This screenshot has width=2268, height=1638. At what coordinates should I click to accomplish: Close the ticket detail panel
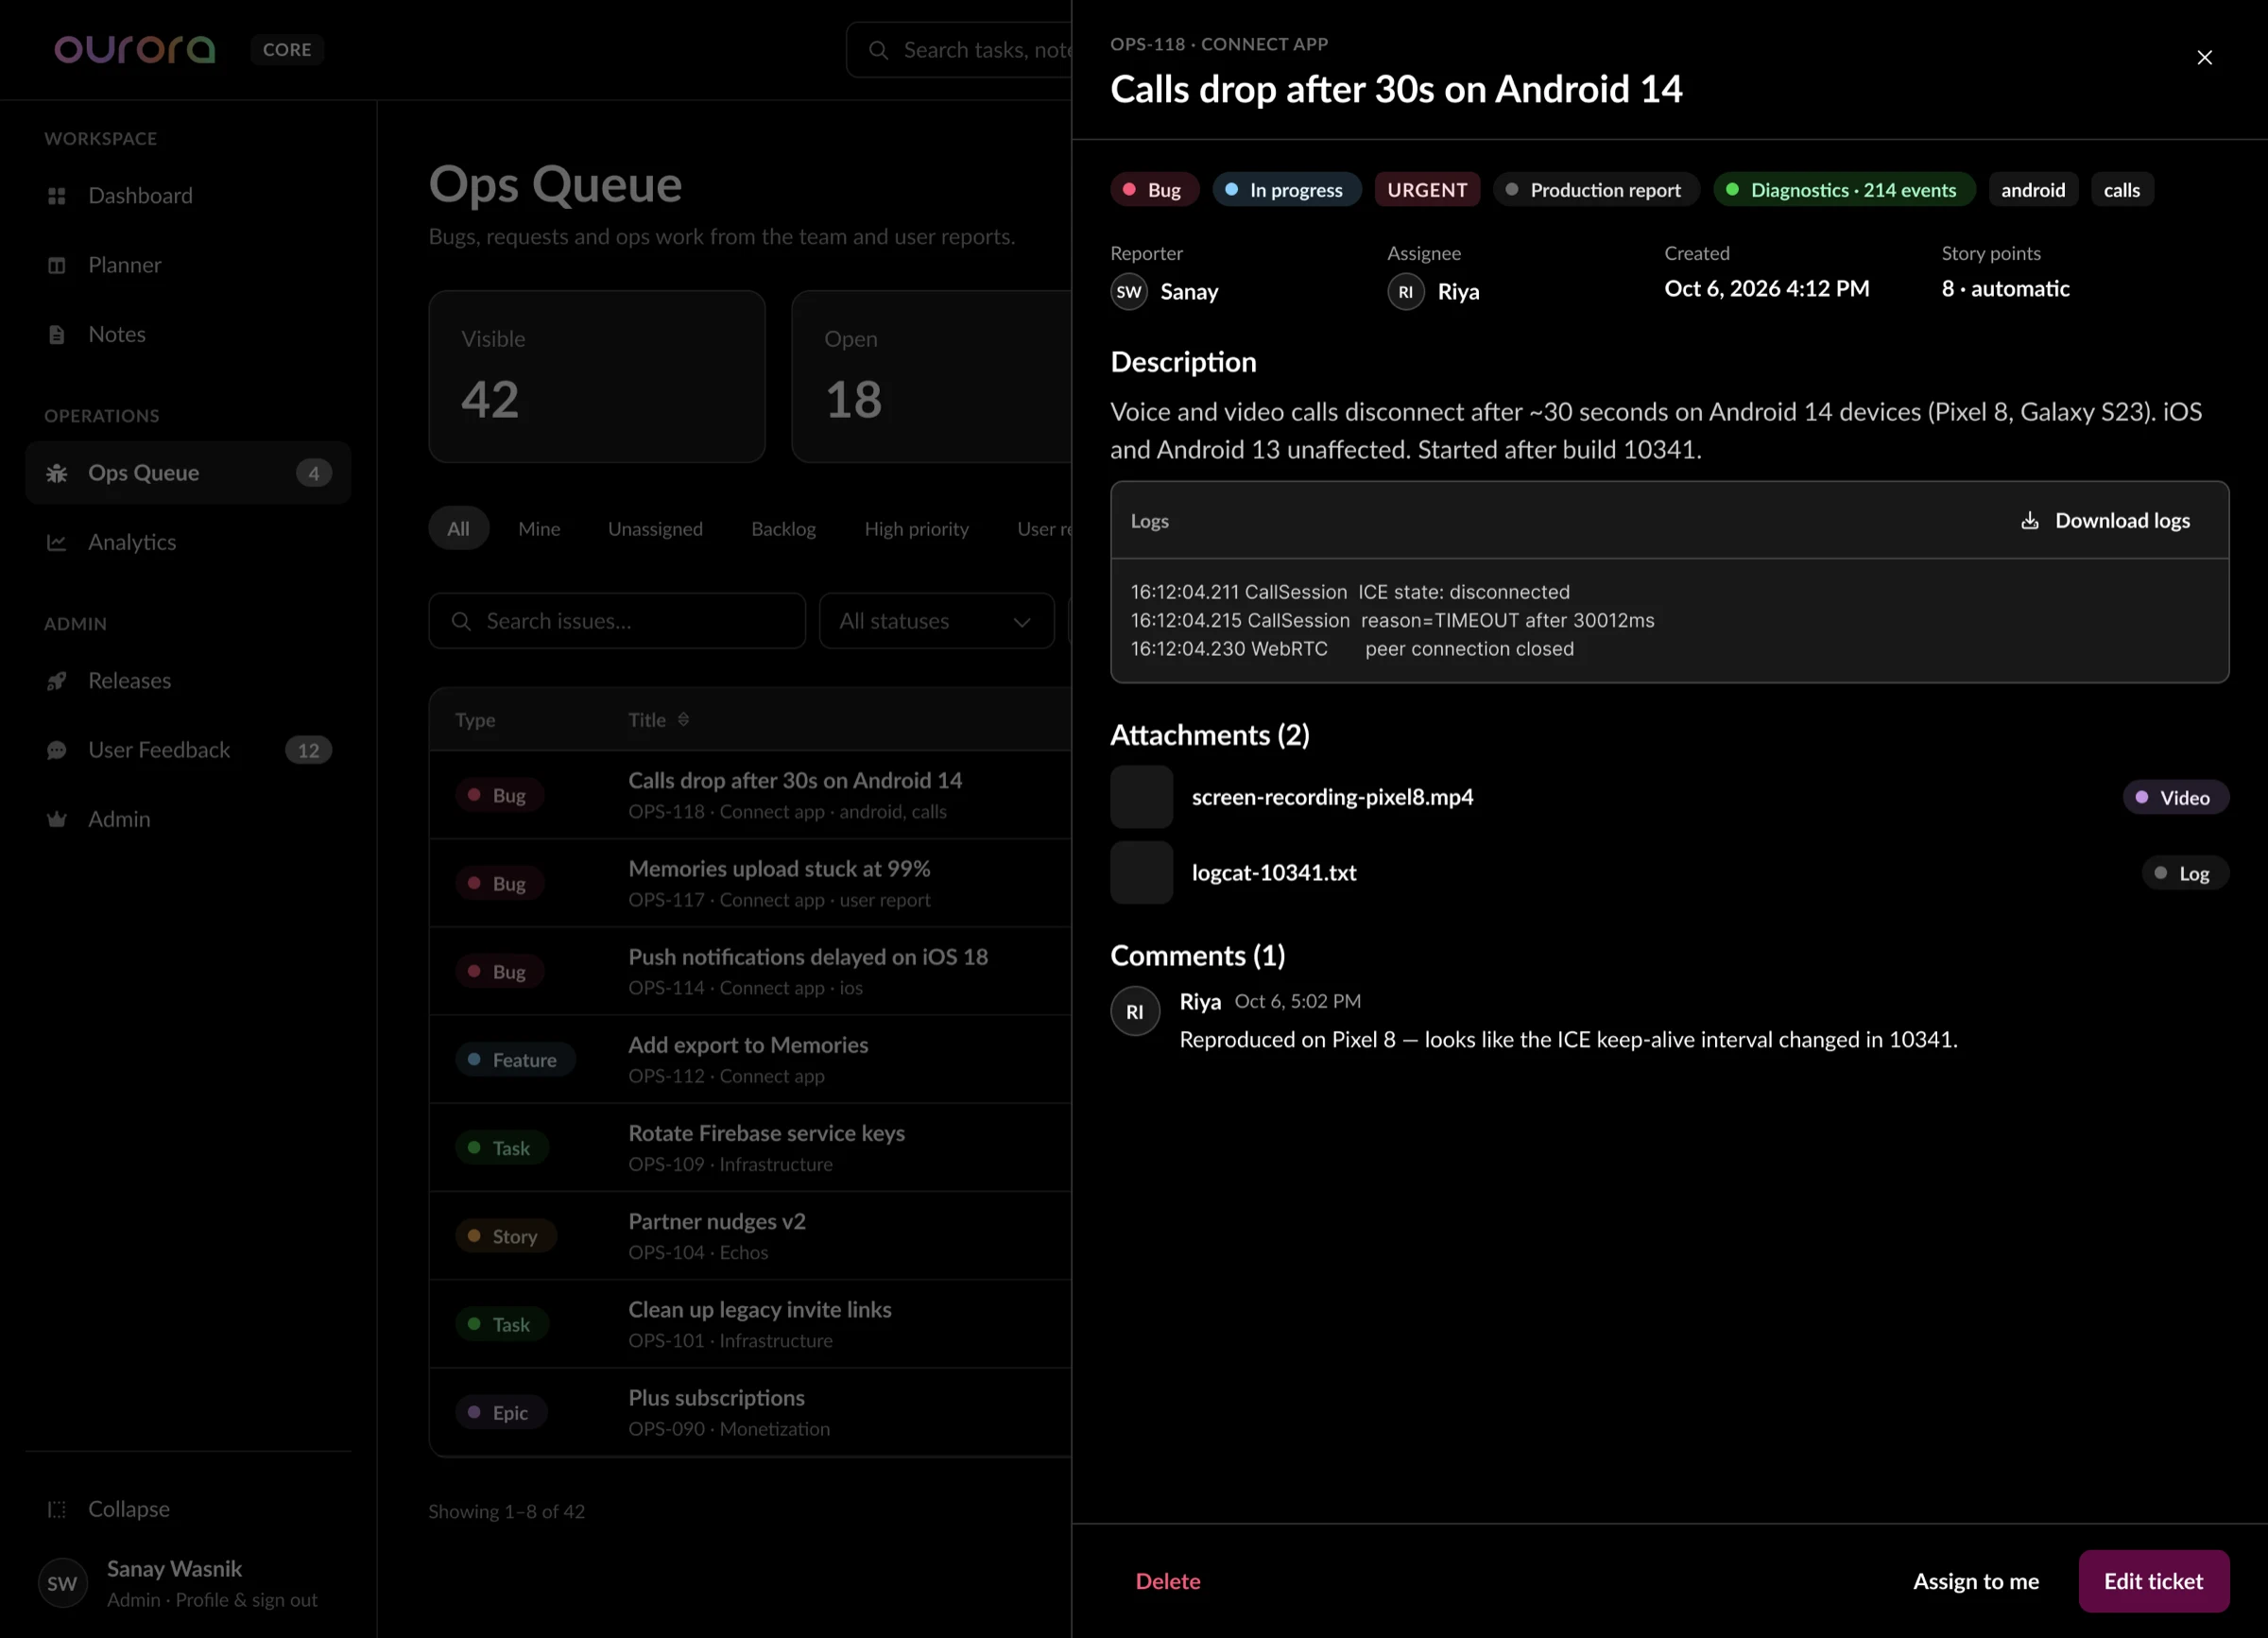pos(2204,57)
